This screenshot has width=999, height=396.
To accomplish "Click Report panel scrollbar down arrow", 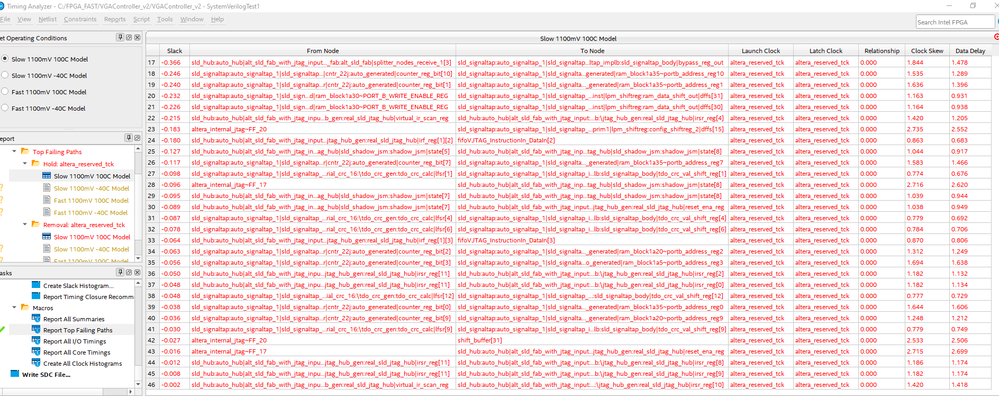I will [x=138, y=259].
